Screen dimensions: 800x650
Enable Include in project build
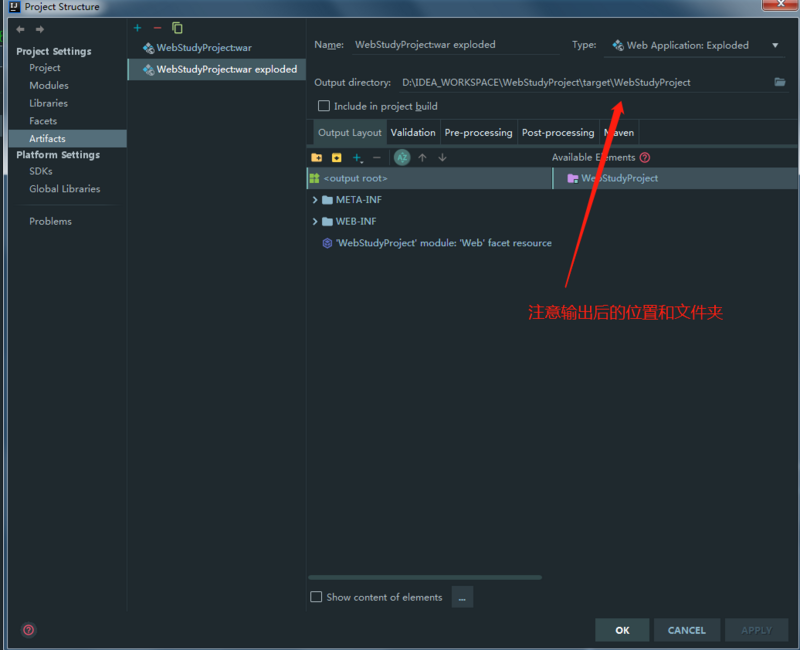(324, 106)
